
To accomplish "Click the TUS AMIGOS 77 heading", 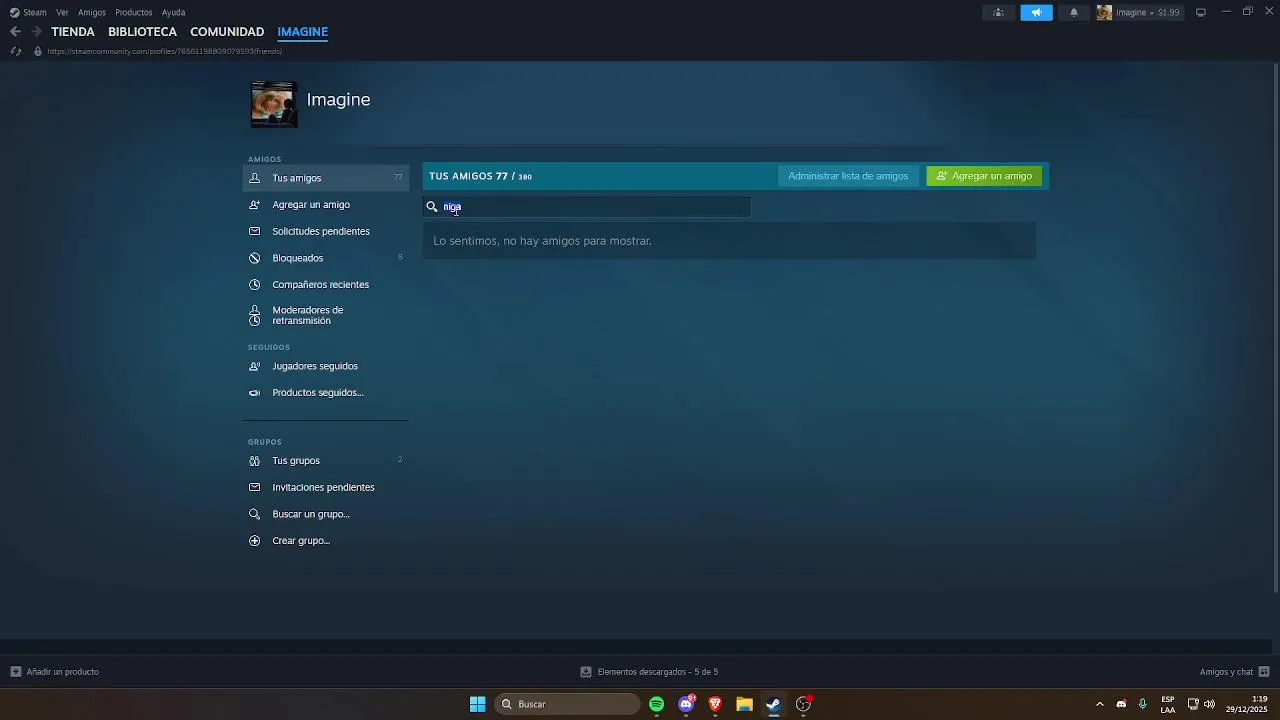I will 480,176.
